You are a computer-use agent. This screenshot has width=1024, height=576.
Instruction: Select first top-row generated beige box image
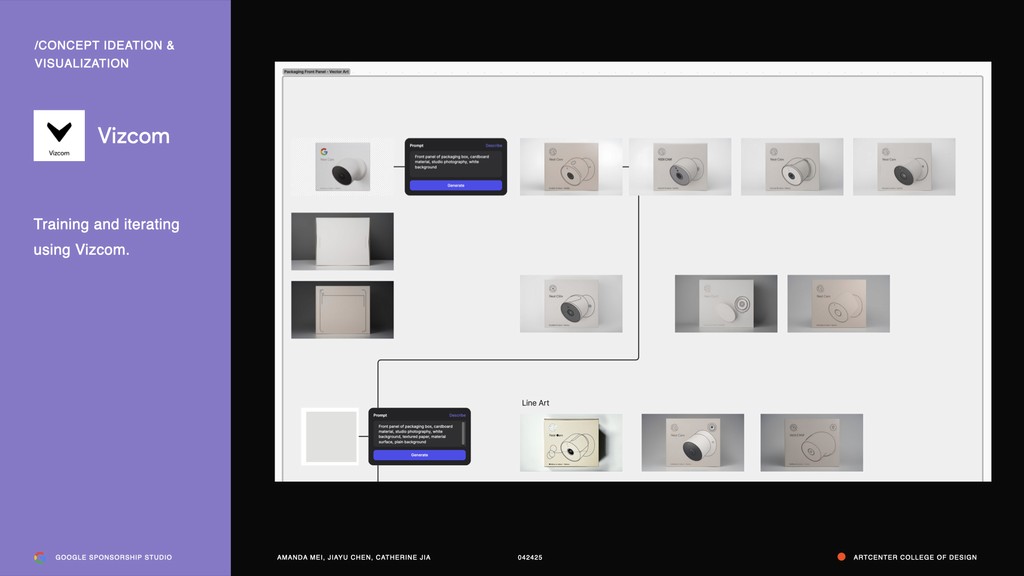pos(571,167)
